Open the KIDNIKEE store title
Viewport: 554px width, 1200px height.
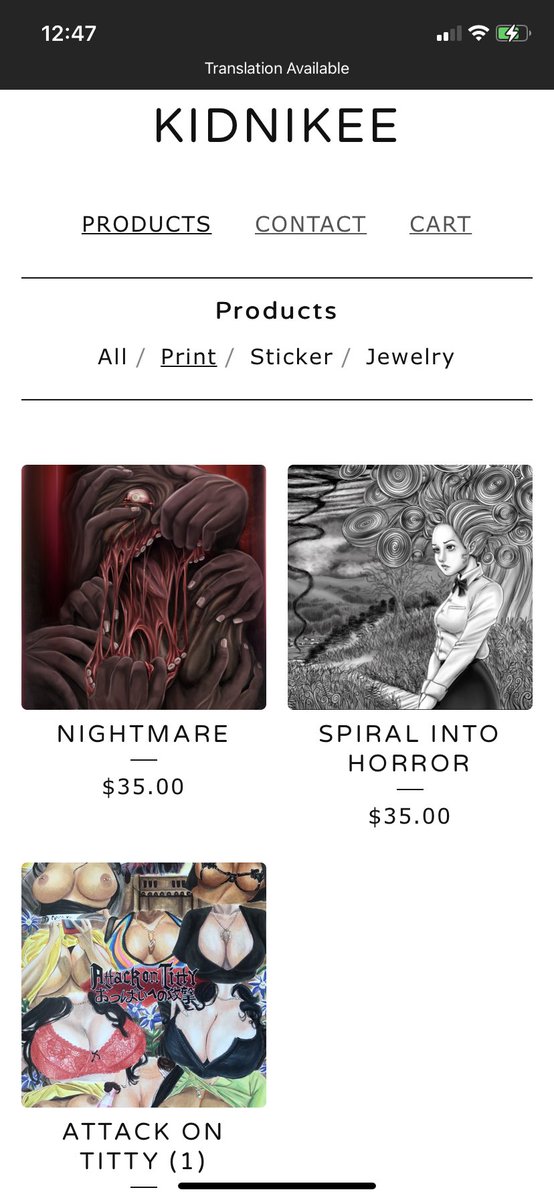pyautogui.click(x=276, y=127)
